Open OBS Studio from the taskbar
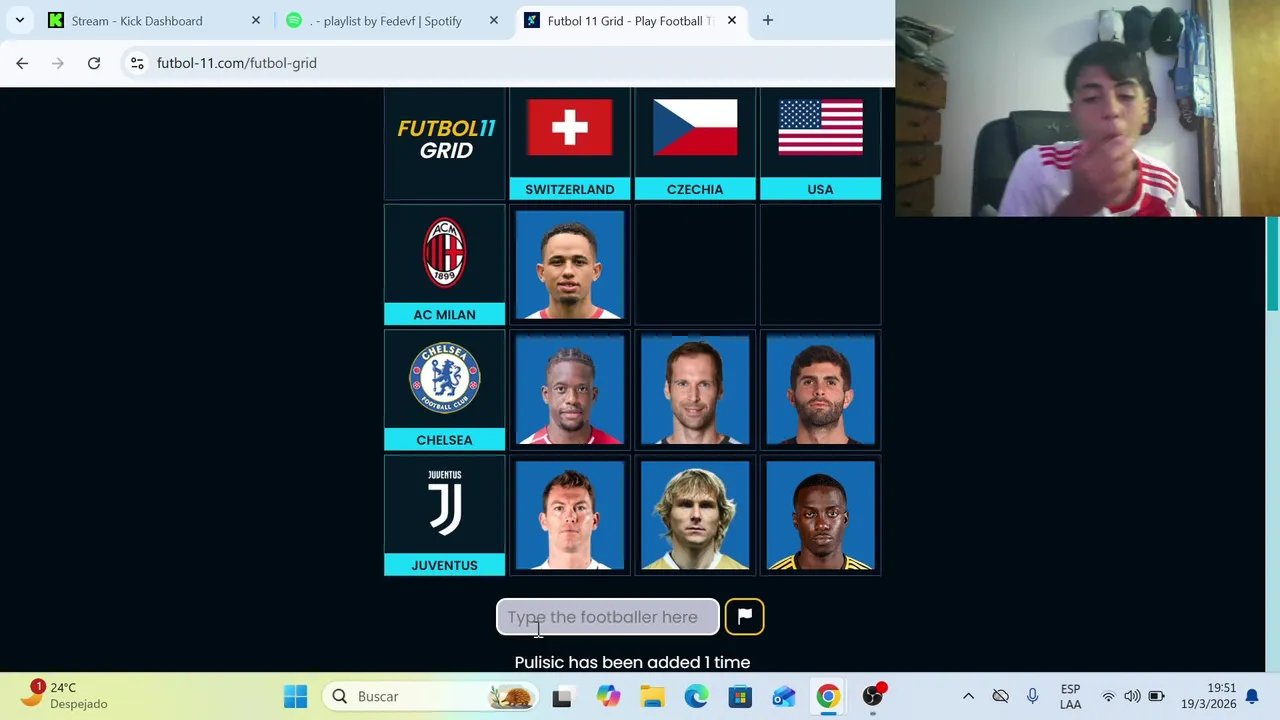1280x720 pixels. (x=873, y=696)
